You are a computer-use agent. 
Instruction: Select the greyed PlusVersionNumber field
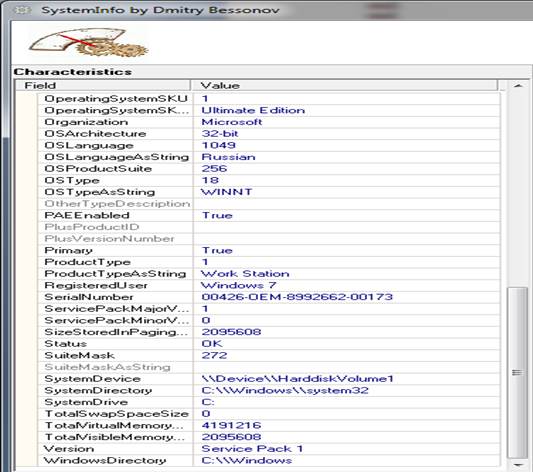(109, 239)
